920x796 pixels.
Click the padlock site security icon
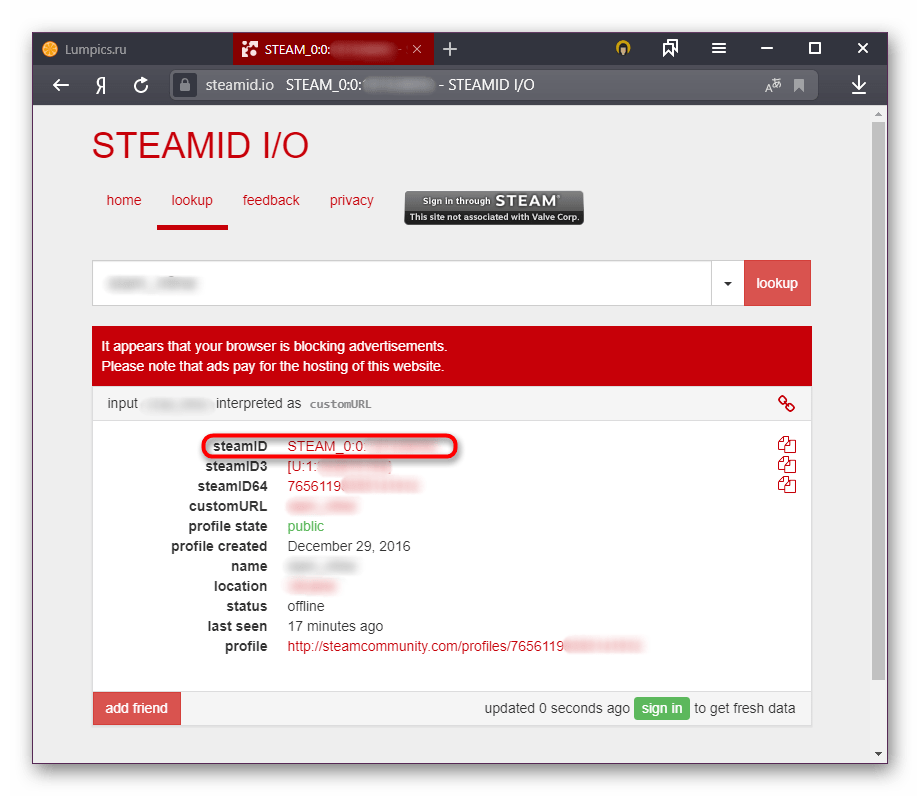(185, 85)
